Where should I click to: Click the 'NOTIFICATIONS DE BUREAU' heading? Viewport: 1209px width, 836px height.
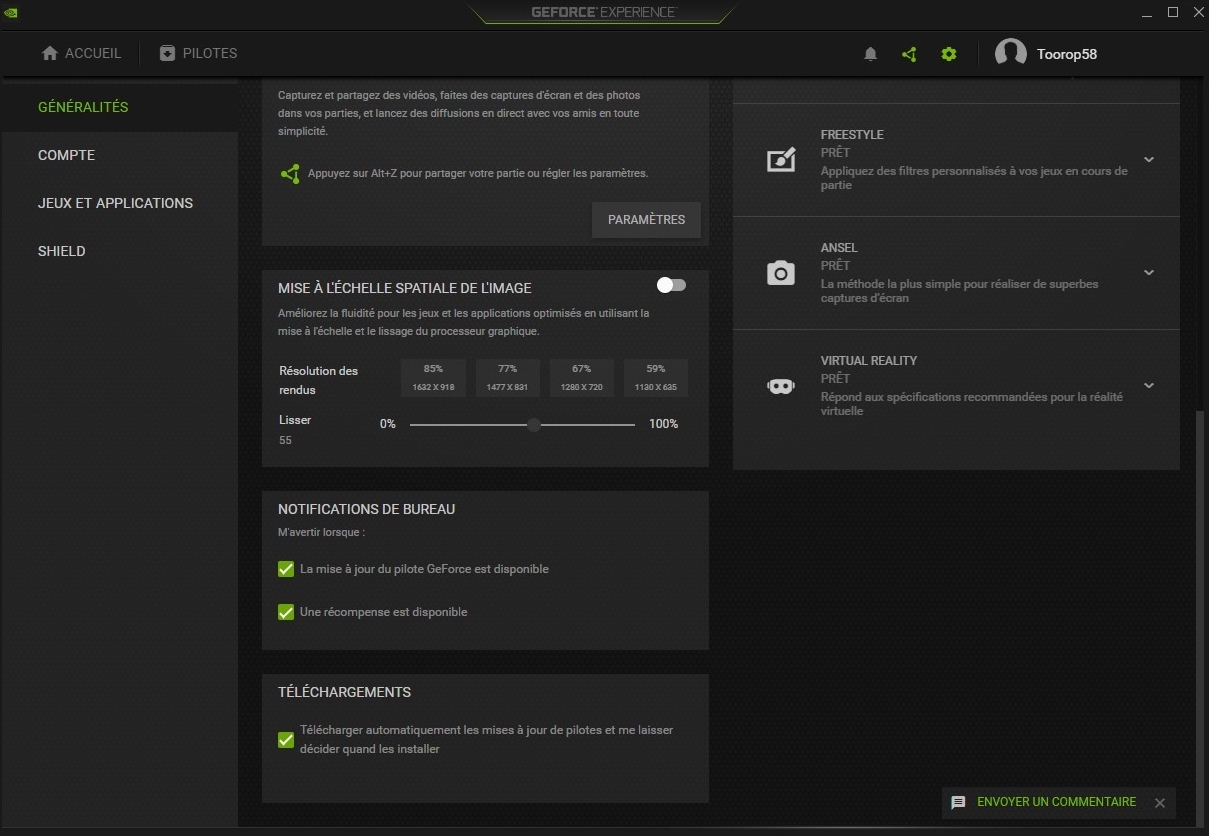(366, 509)
